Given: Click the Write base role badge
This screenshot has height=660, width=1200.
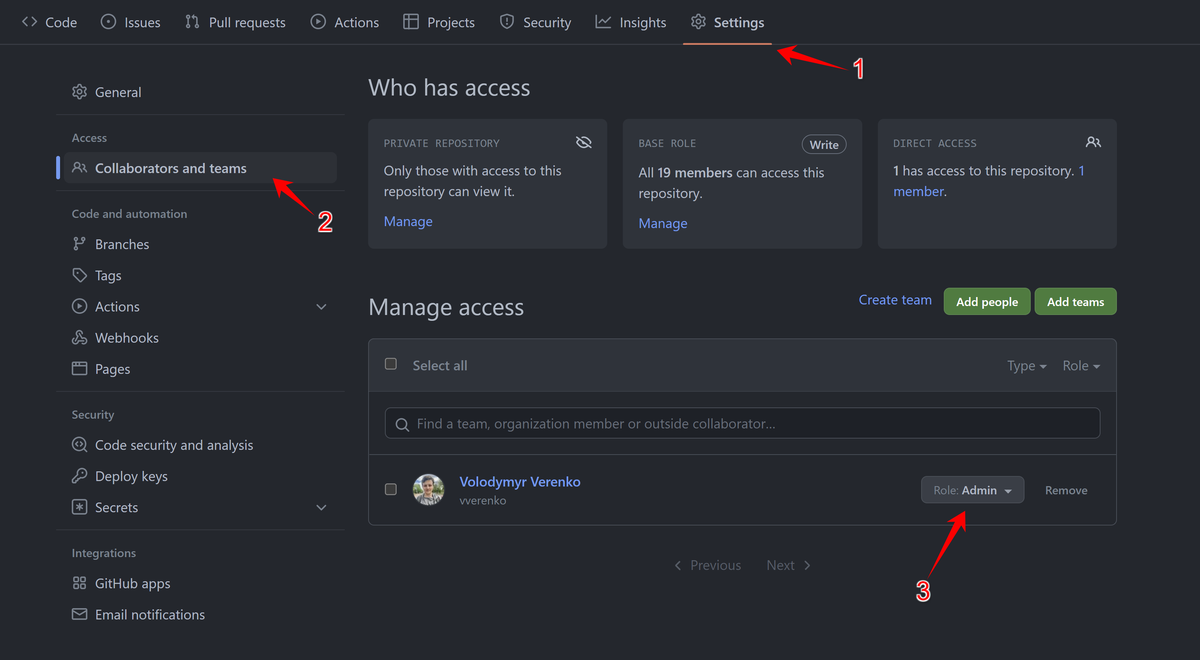Looking at the screenshot, I should [x=824, y=145].
